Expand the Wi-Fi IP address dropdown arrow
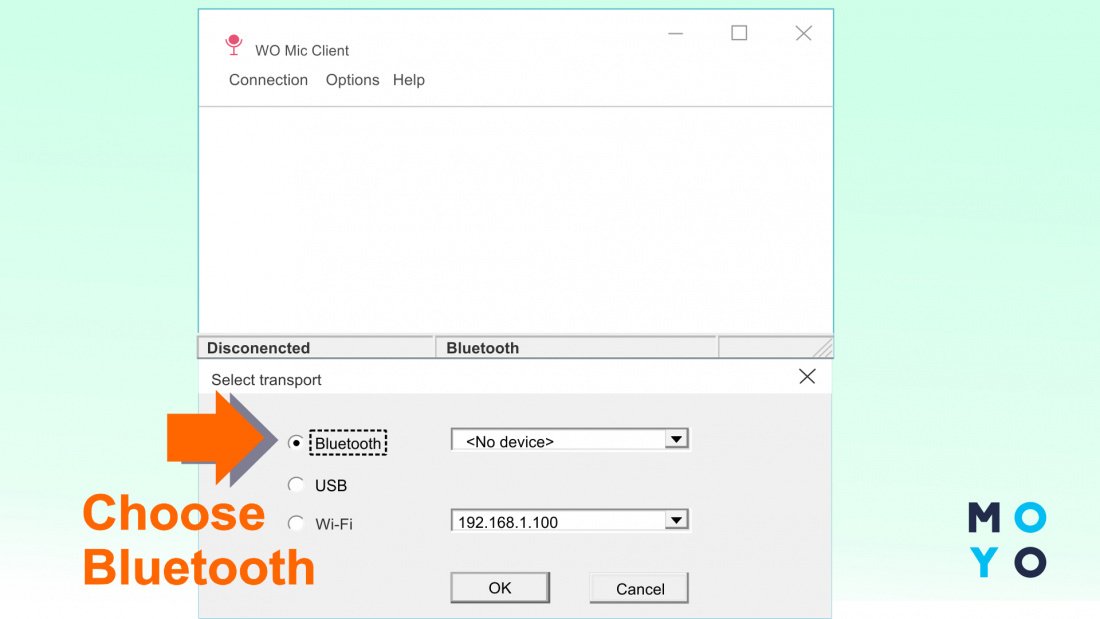The height and width of the screenshot is (619, 1100). [677, 520]
